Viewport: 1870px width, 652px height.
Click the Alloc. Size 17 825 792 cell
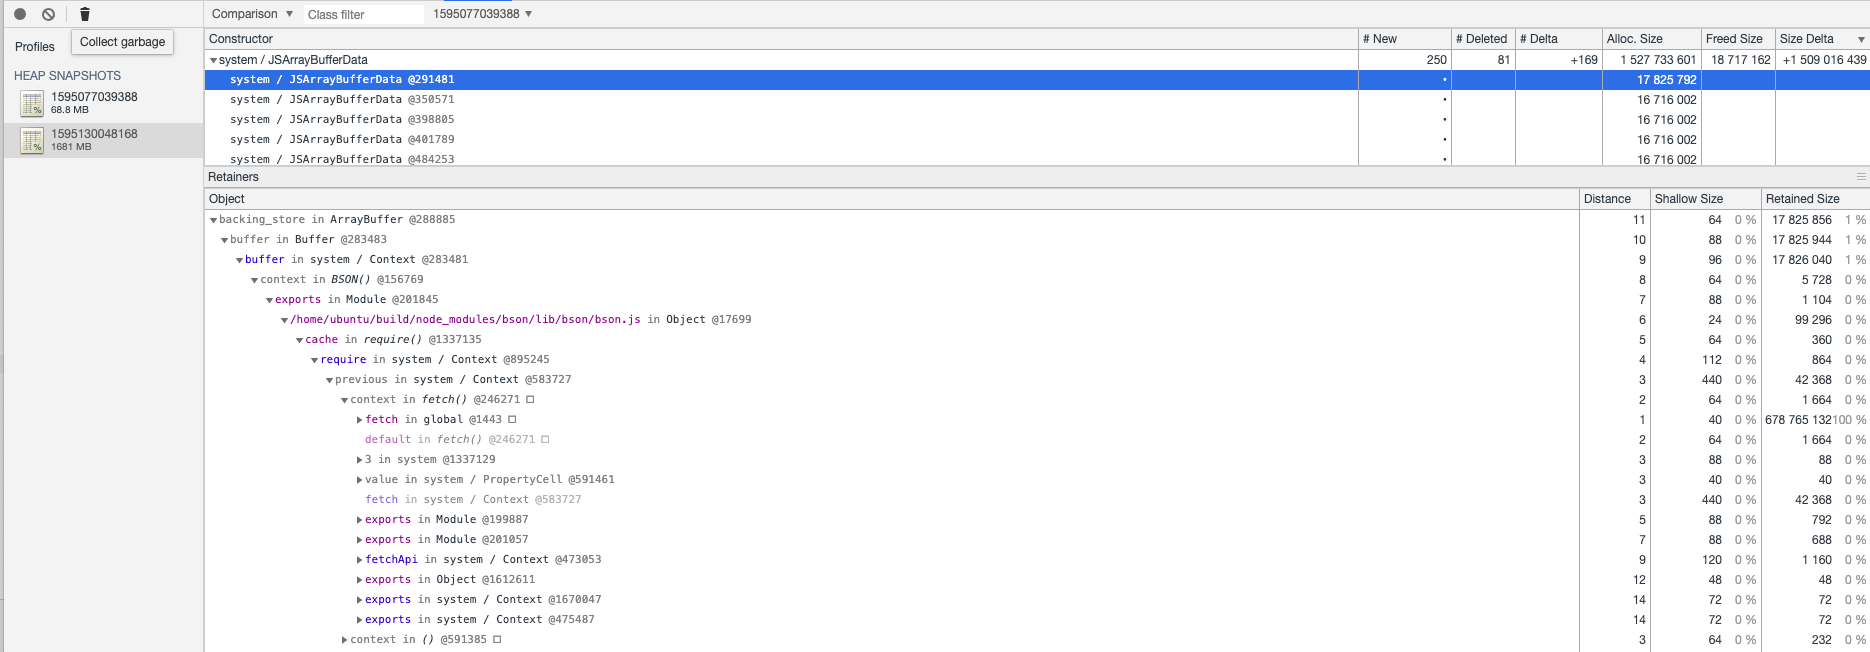1651,80
